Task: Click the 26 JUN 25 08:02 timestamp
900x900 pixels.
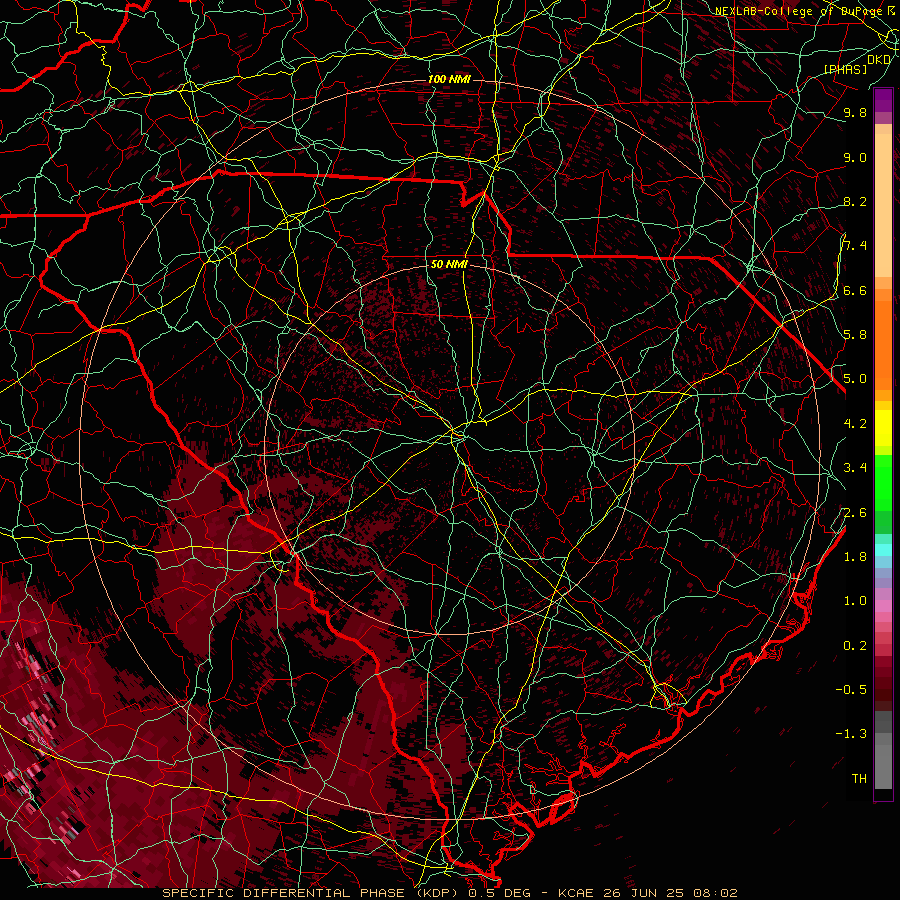Action: point(672,893)
